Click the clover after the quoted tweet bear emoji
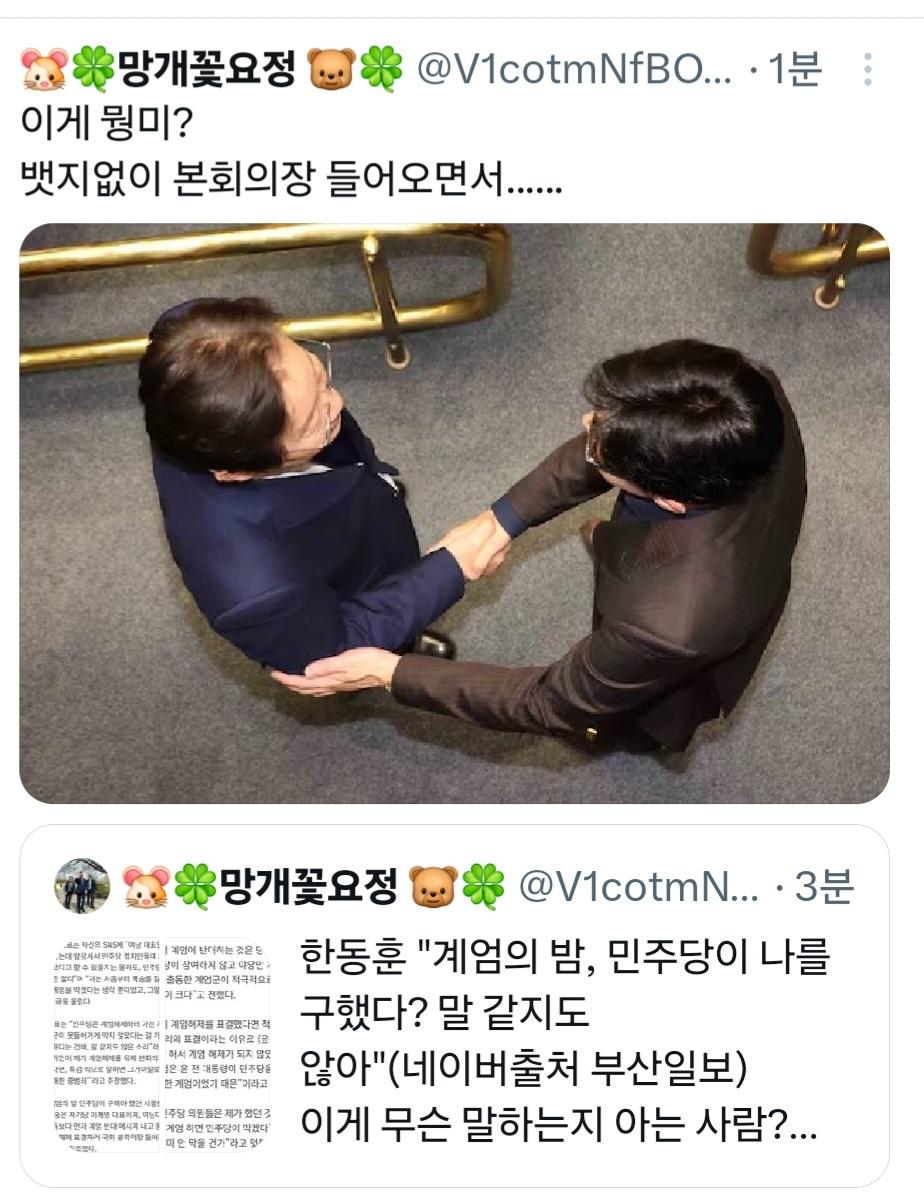The width and height of the screenshot is (924, 1192). click(x=484, y=886)
